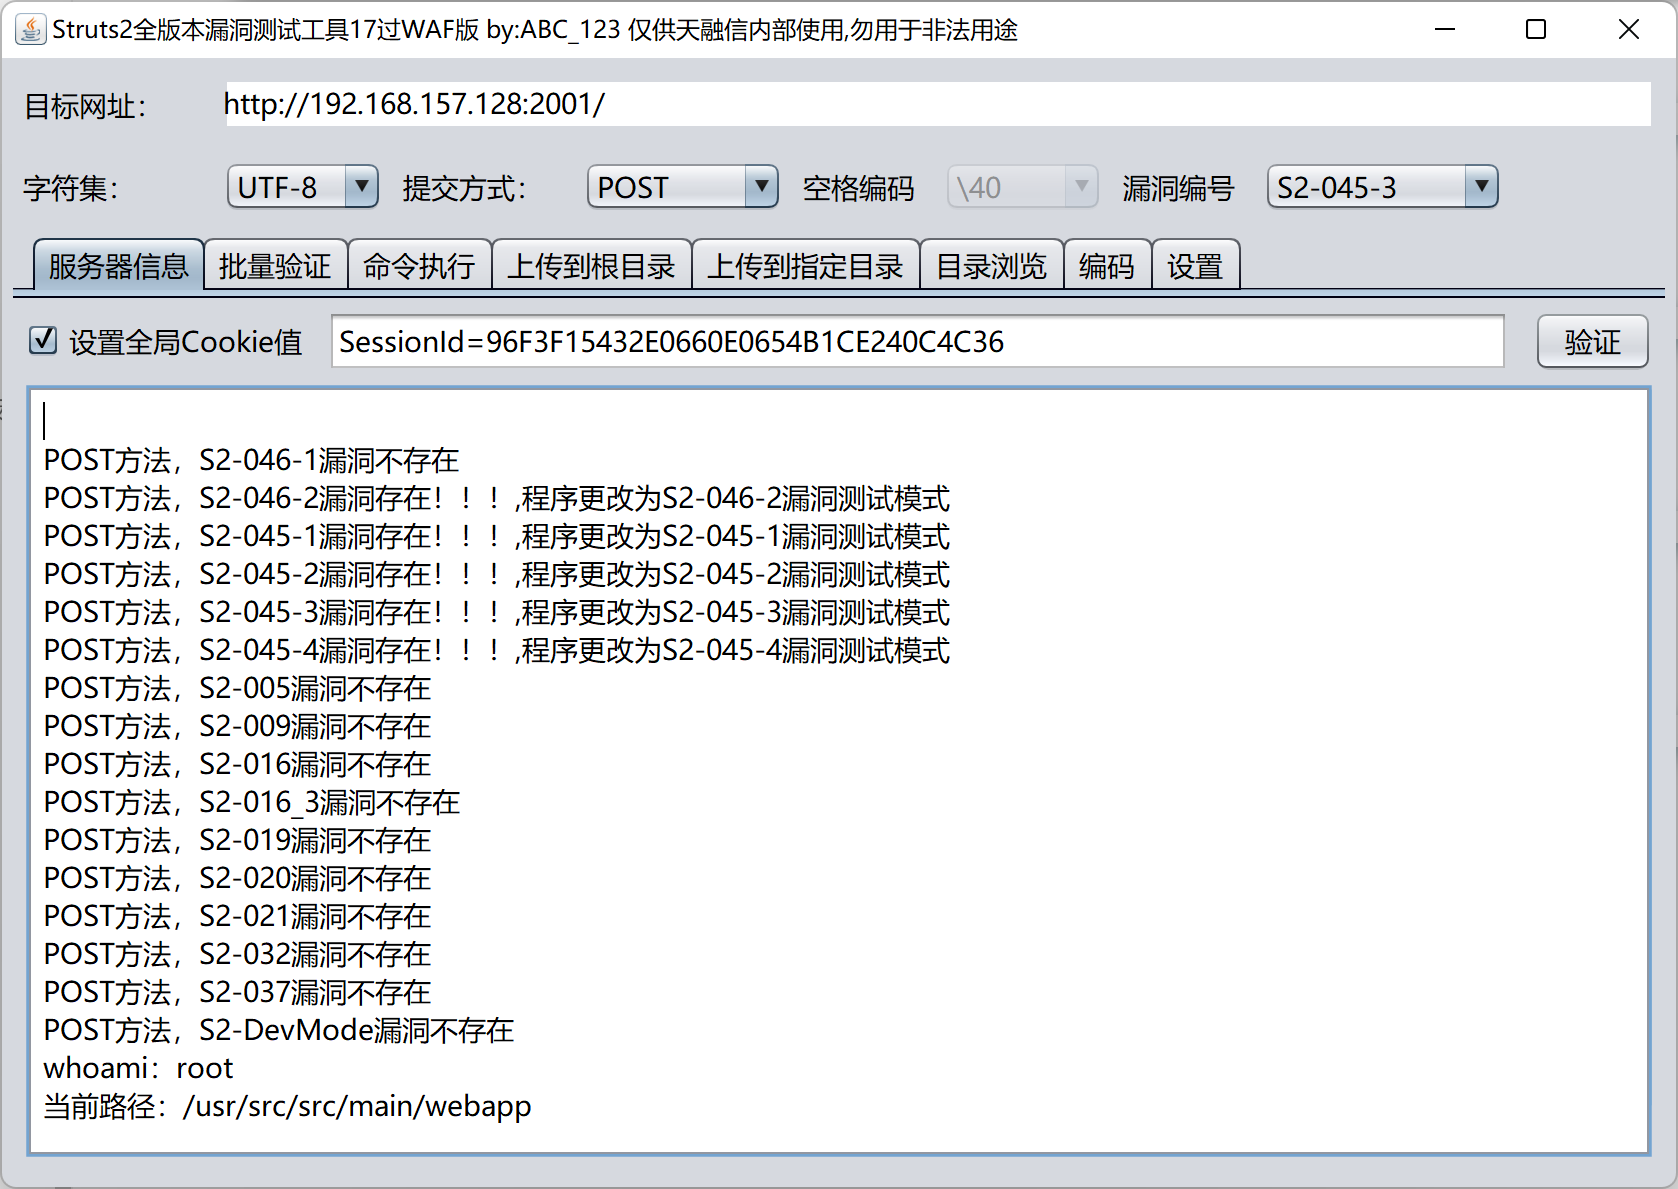Click the S2-005漏洞不存在 result line
The height and width of the screenshot is (1189, 1678).
tap(237, 688)
